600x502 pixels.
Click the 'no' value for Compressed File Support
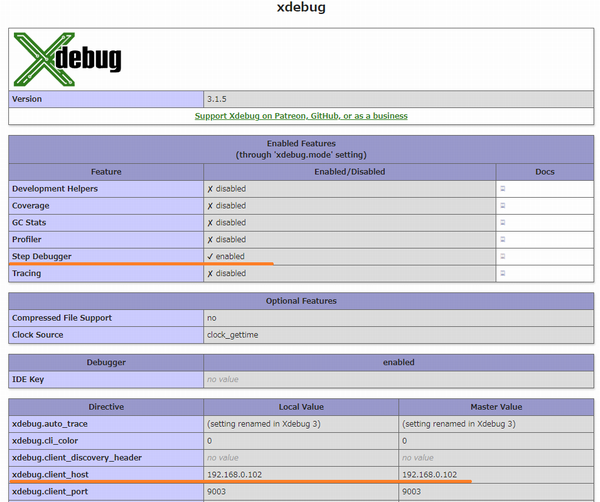[212, 318]
